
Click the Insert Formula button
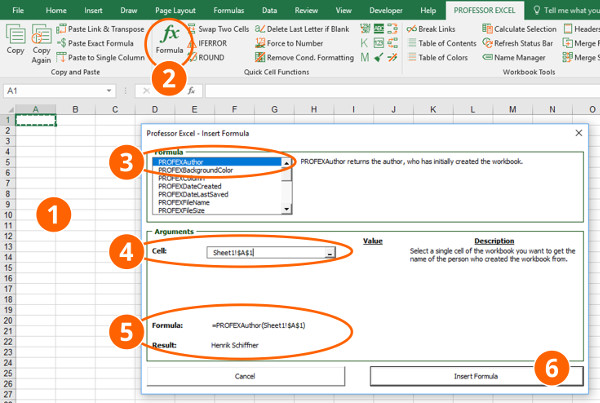[x=476, y=376]
